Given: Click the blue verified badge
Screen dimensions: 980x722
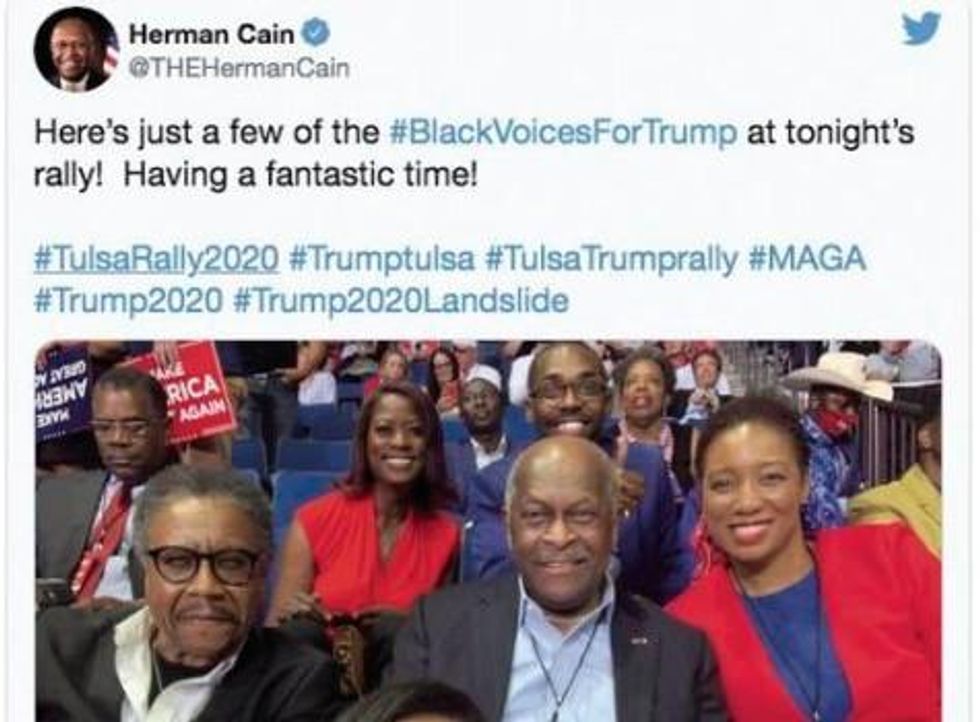Looking at the screenshot, I should tap(316, 33).
